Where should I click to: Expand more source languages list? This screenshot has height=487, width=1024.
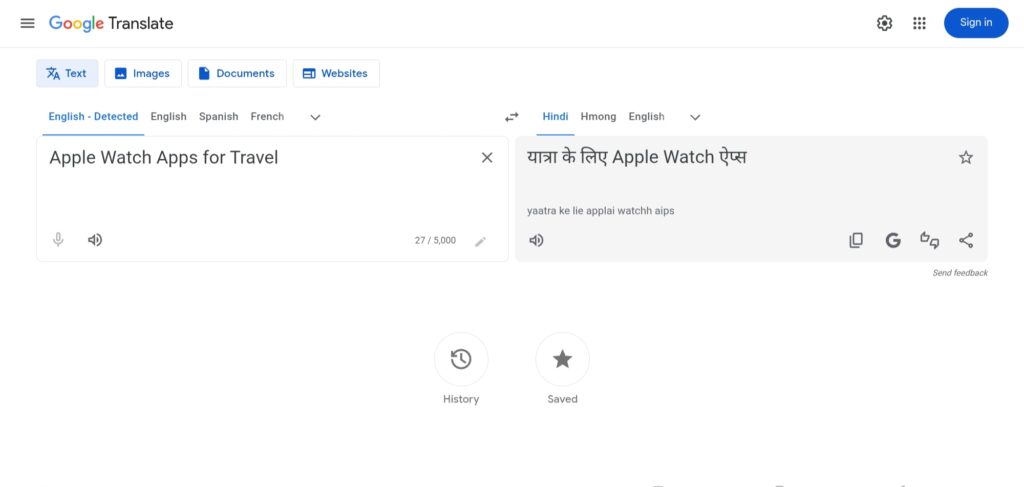tap(315, 118)
